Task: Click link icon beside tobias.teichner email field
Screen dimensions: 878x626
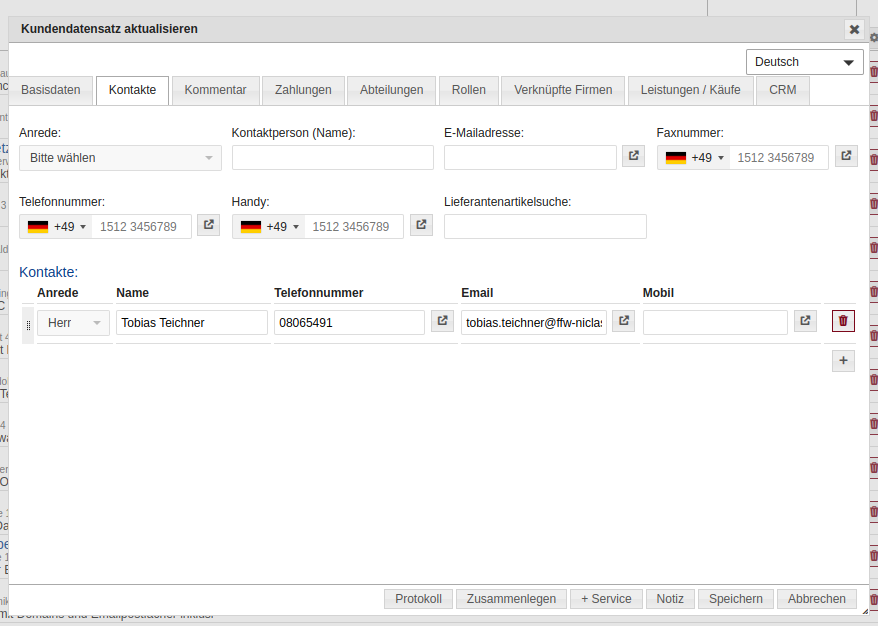Action: click(x=623, y=321)
